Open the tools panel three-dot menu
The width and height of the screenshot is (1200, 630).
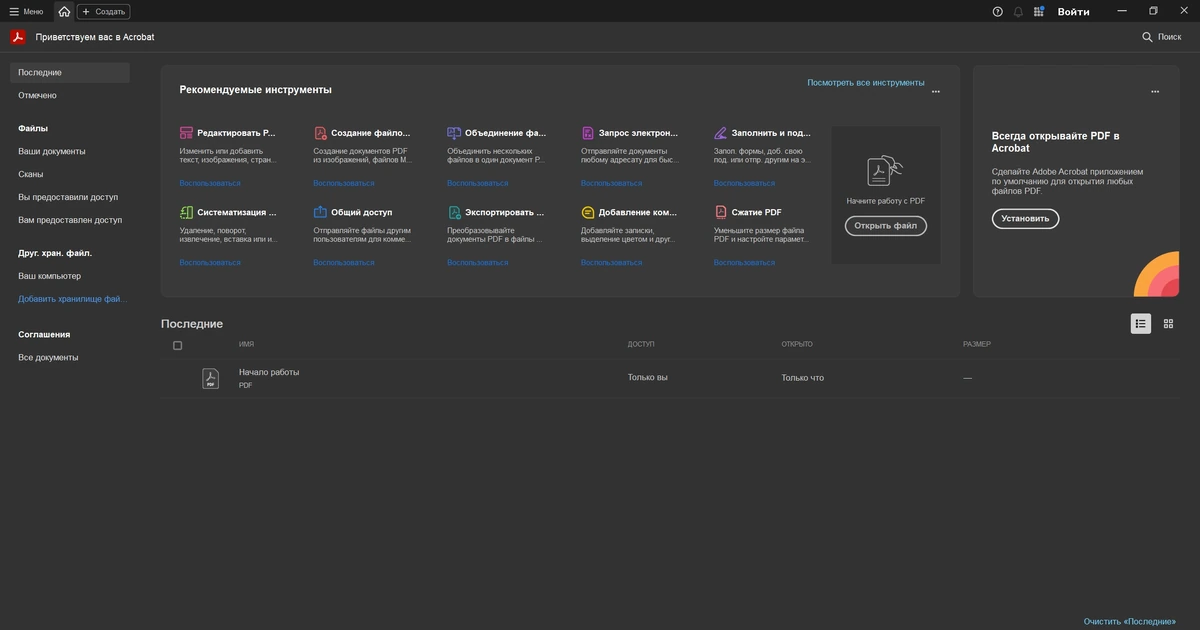coord(936,91)
